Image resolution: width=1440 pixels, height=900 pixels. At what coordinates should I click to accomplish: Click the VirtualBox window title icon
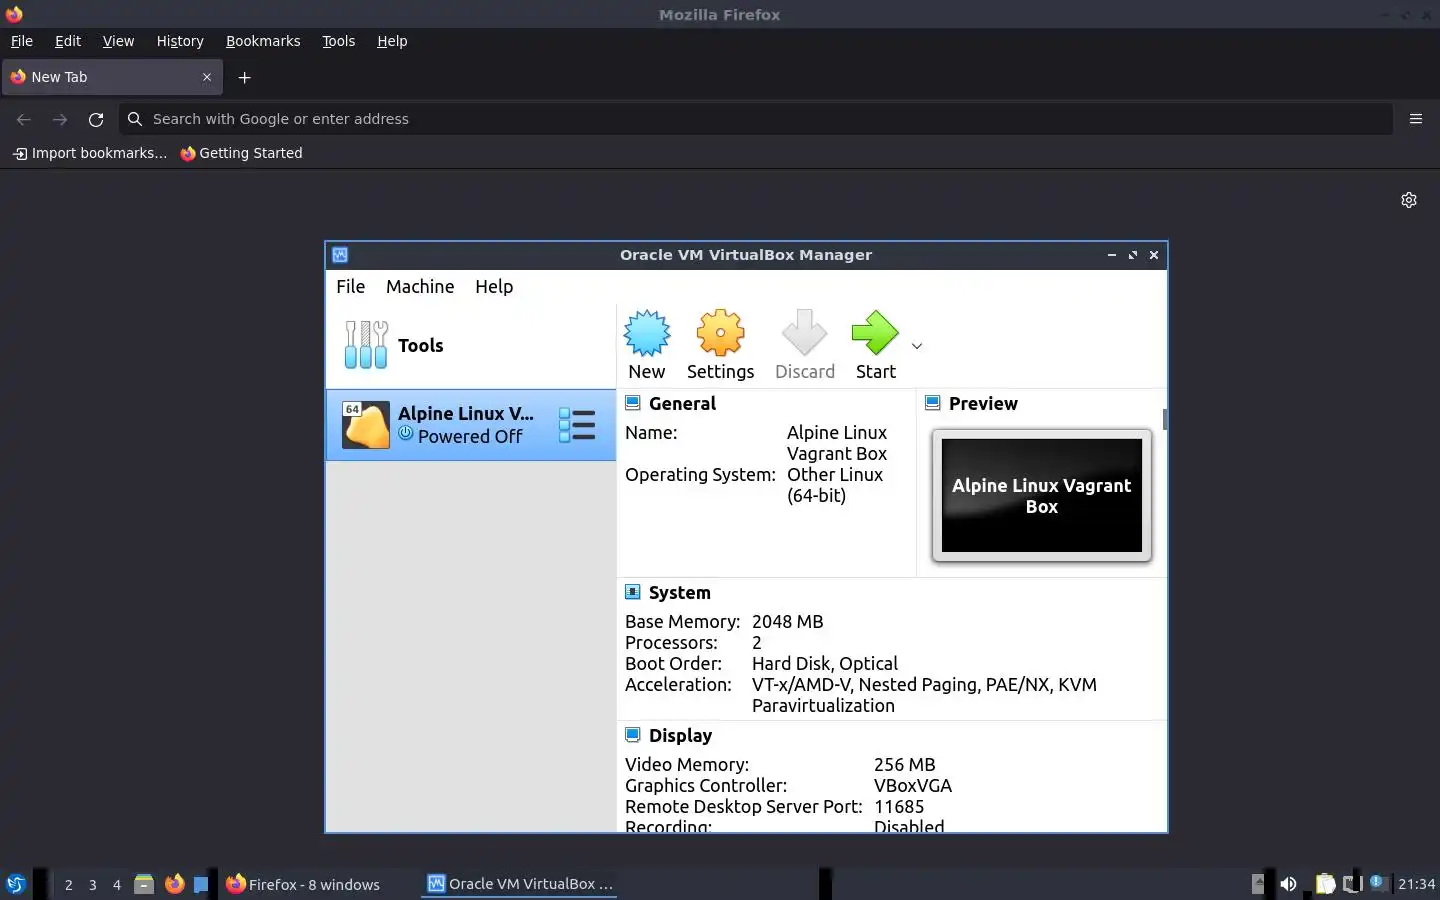tap(340, 255)
